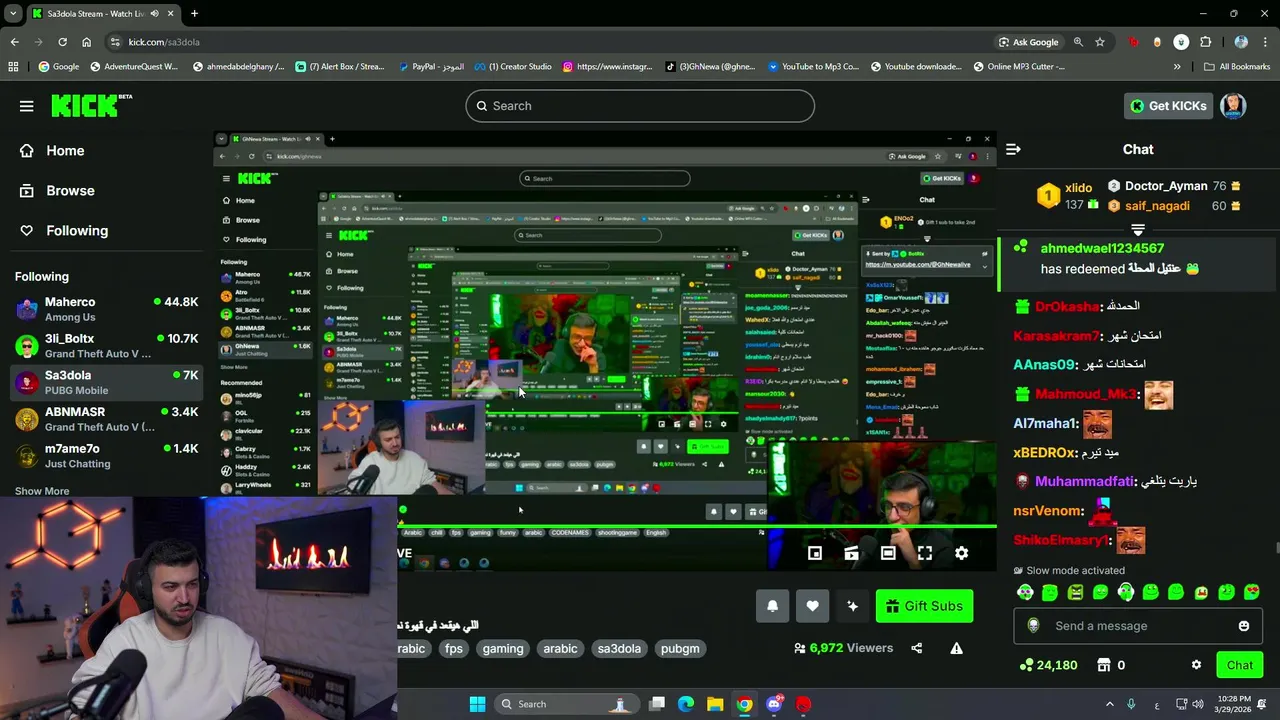This screenshot has width=1280, height=720.
Task: Open the pubgm tag link
Action: point(680,649)
